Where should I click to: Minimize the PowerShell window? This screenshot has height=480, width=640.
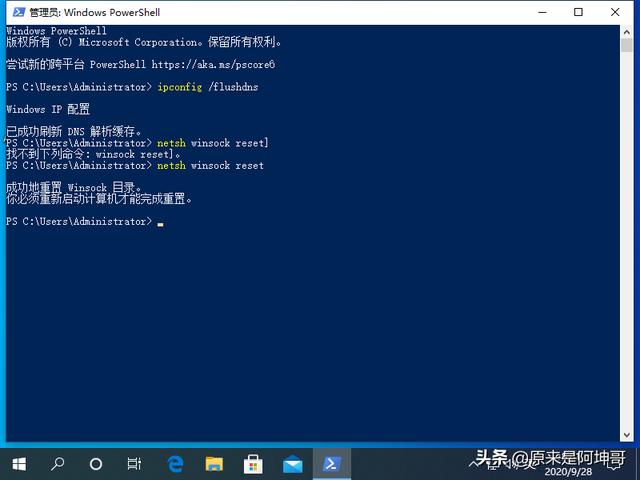tap(542, 12)
